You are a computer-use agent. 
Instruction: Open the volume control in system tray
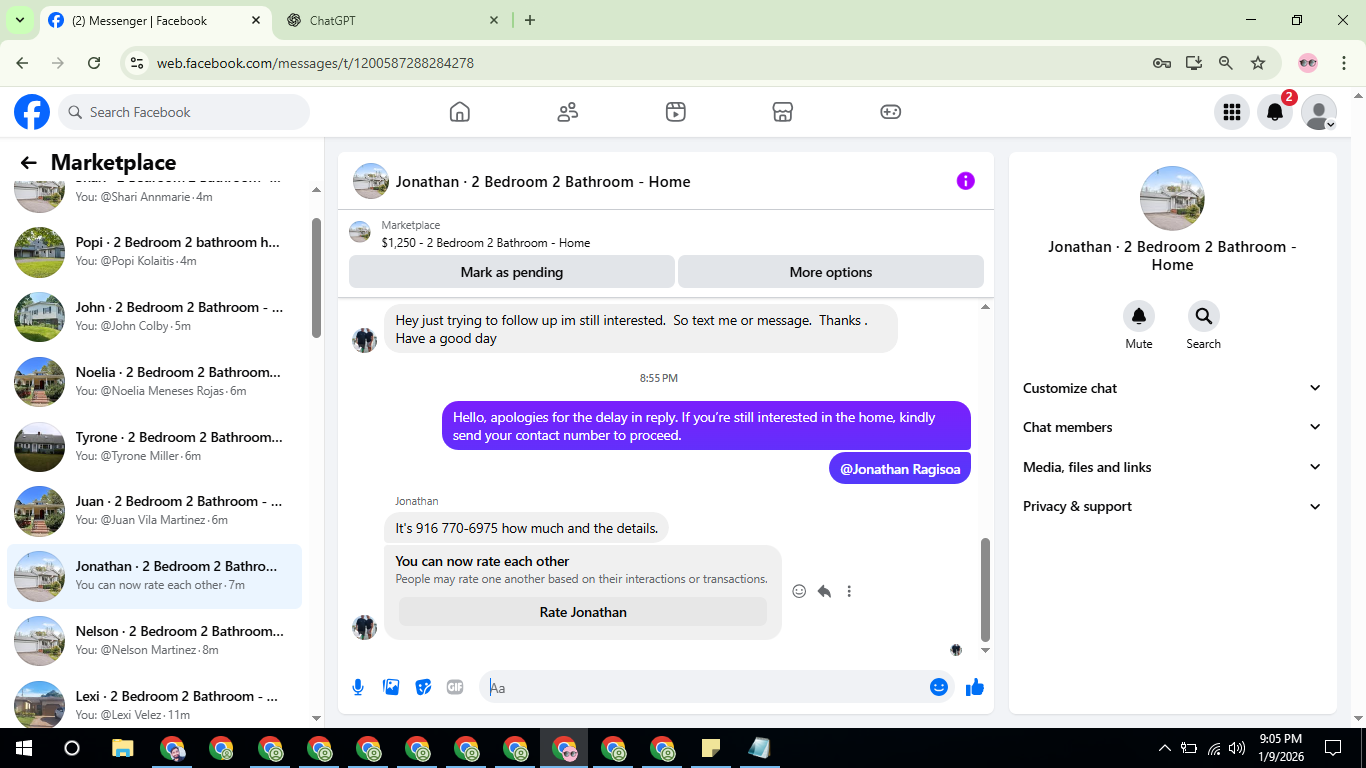[x=1237, y=748]
